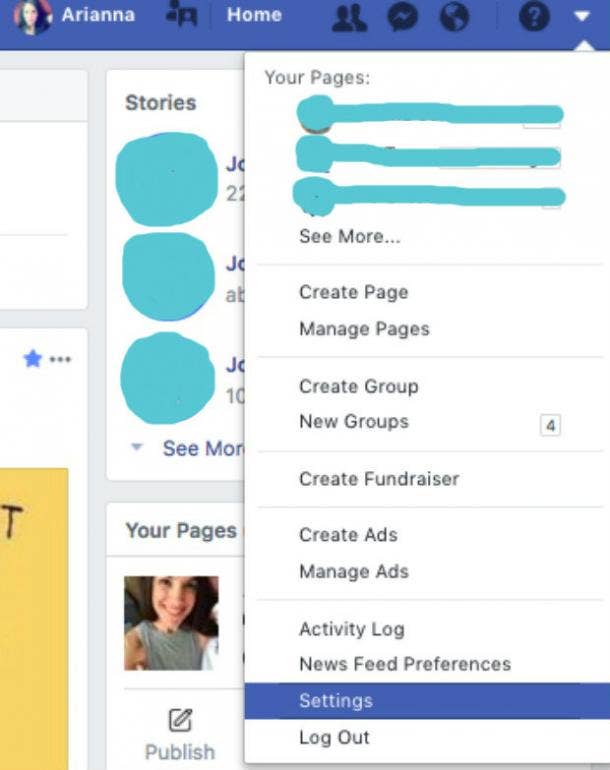610x770 pixels.
Task: Open Activity Log from menu
Action: tap(352, 629)
